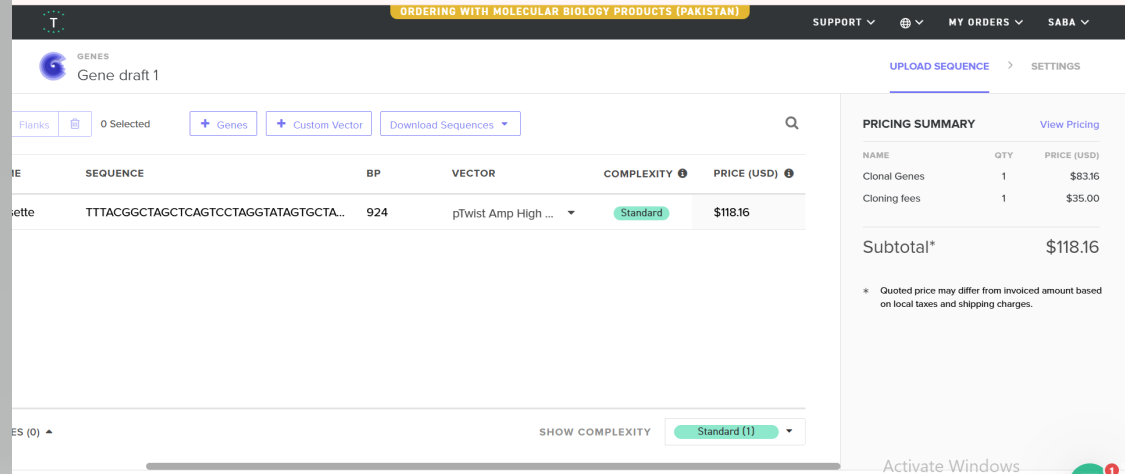1125x474 pixels.
Task: Click the Clonal Genes pricing row
Action: pos(981,176)
